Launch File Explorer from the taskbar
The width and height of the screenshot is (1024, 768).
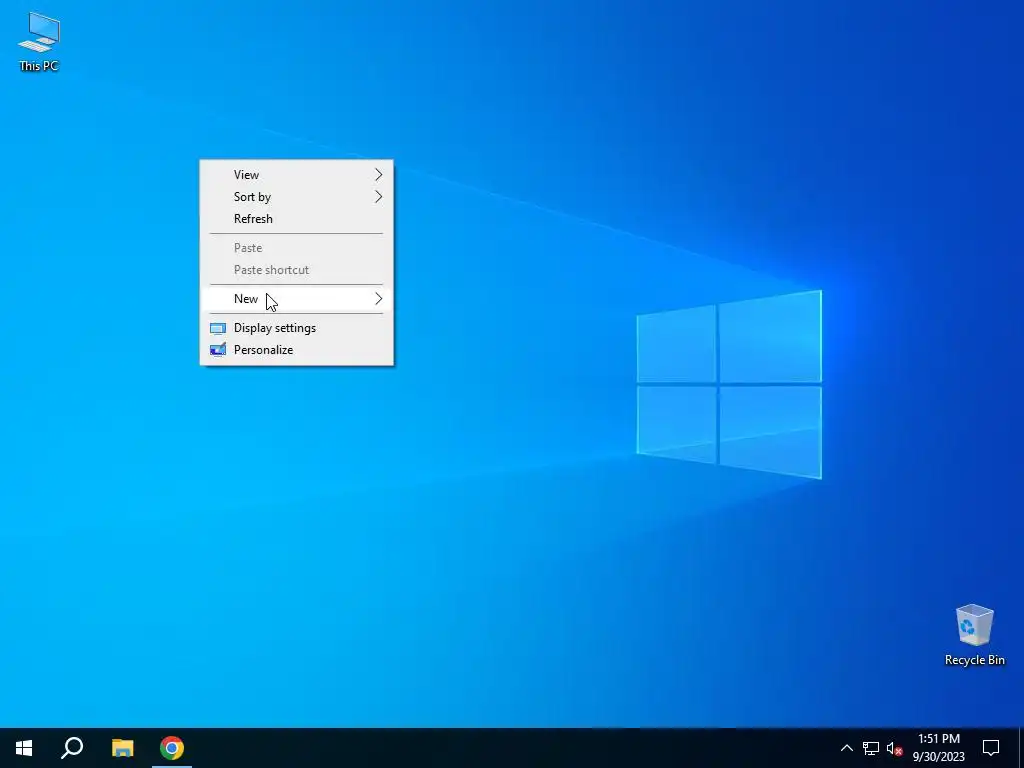coord(122,748)
